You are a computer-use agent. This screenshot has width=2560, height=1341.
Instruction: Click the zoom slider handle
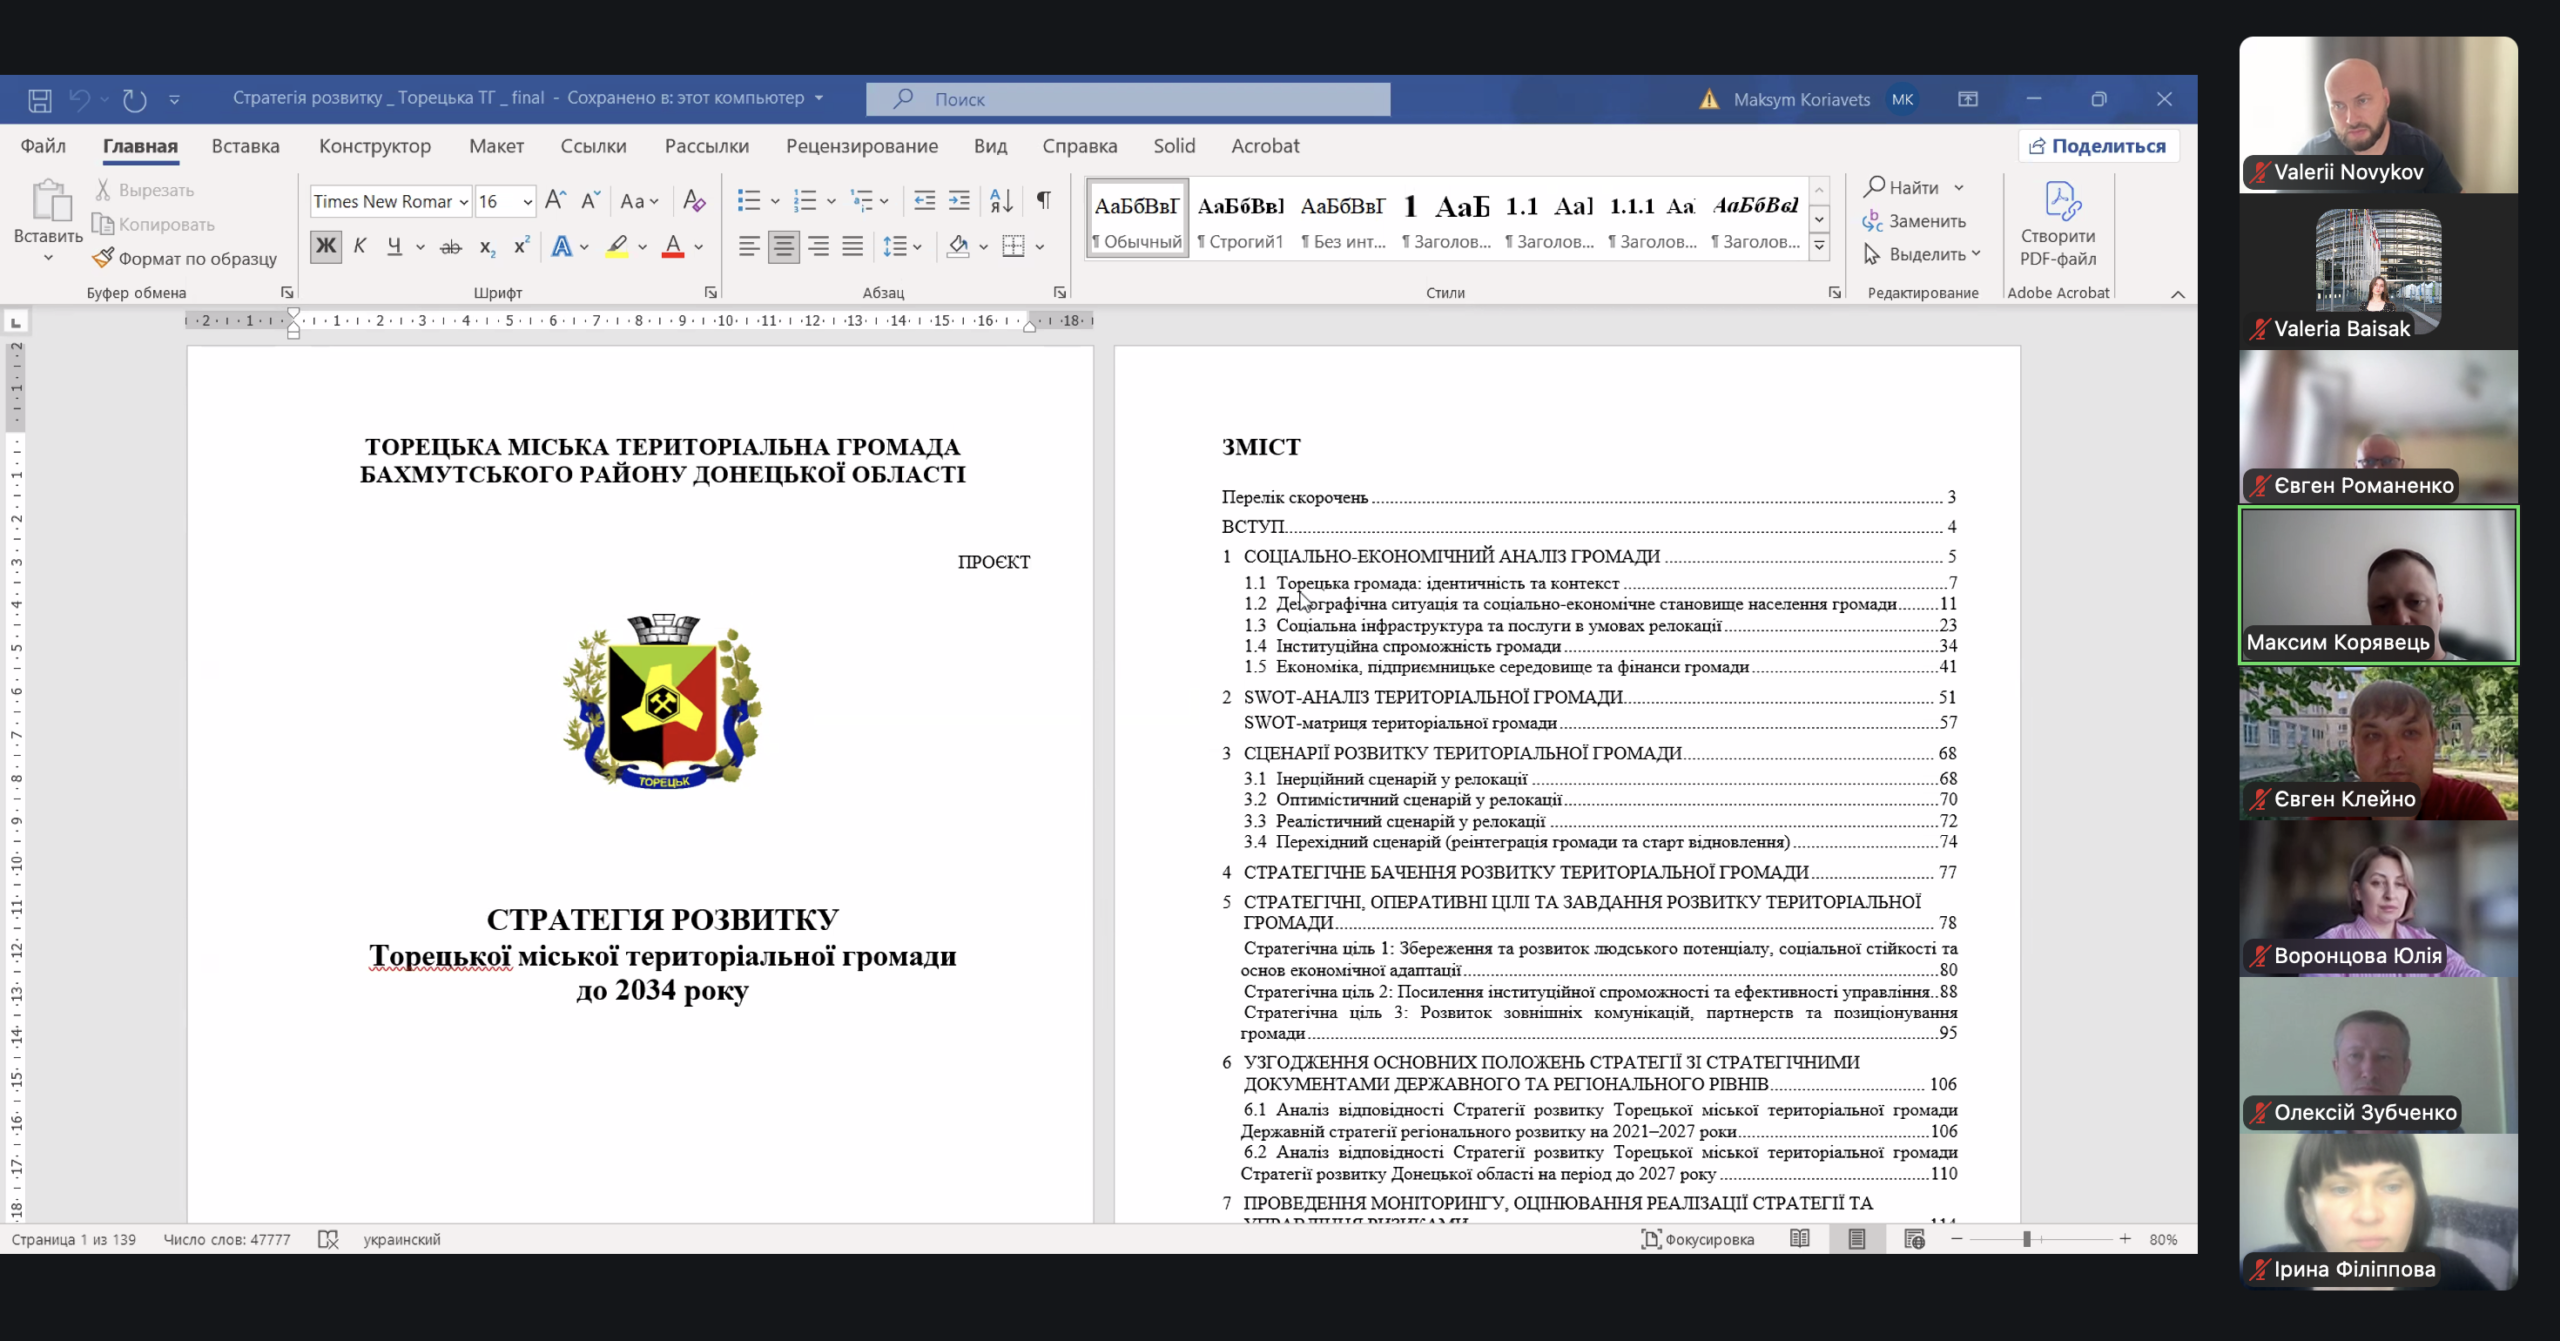(2027, 1239)
